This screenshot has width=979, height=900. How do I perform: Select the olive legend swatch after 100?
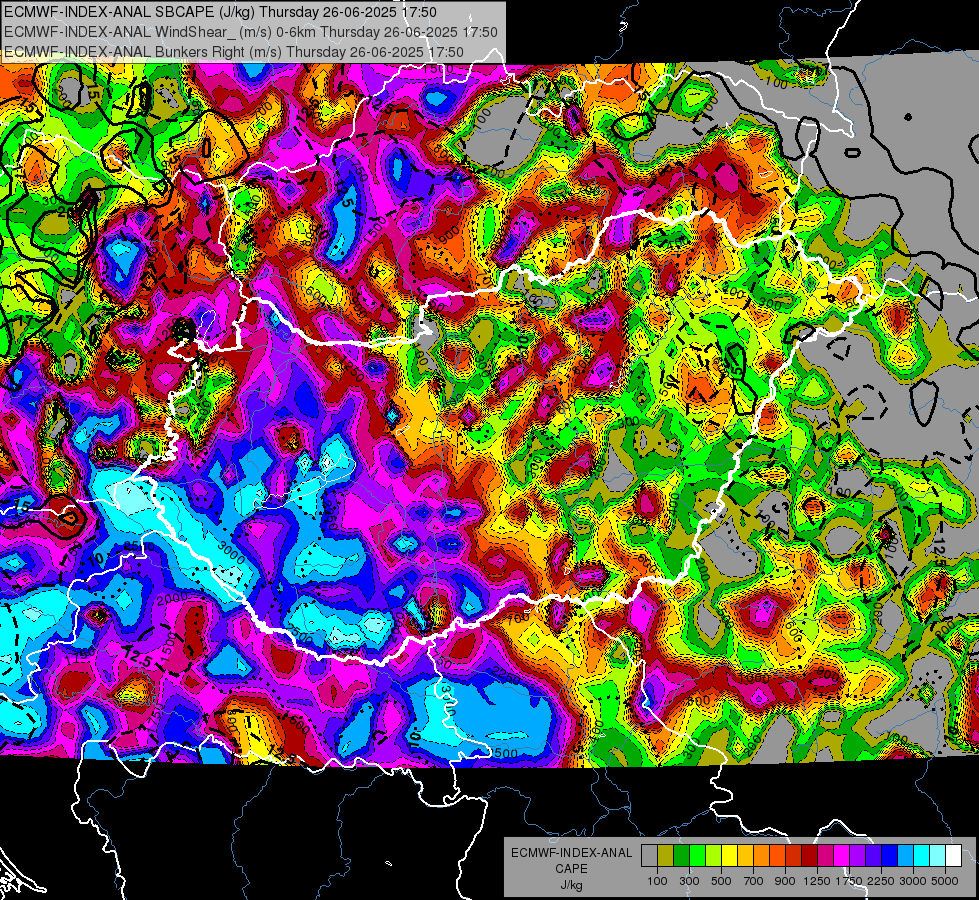tap(666, 856)
